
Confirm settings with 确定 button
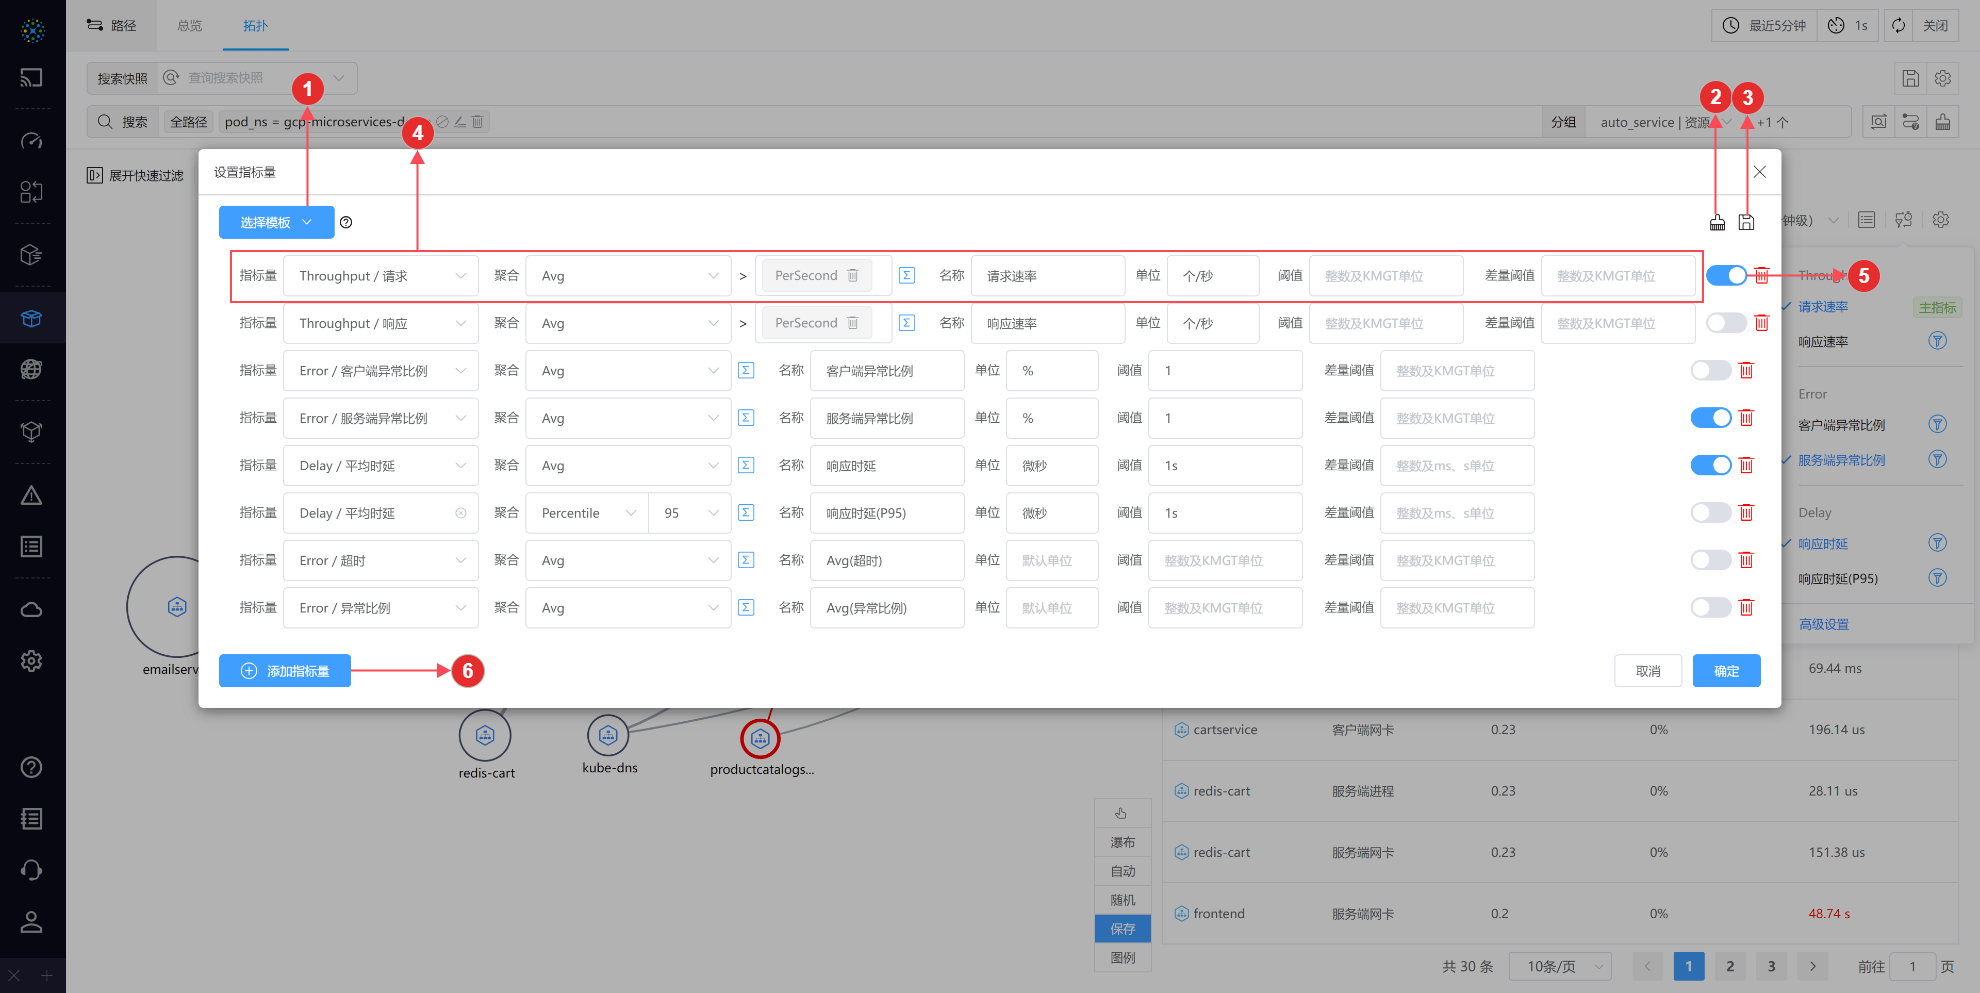coord(1726,671)
